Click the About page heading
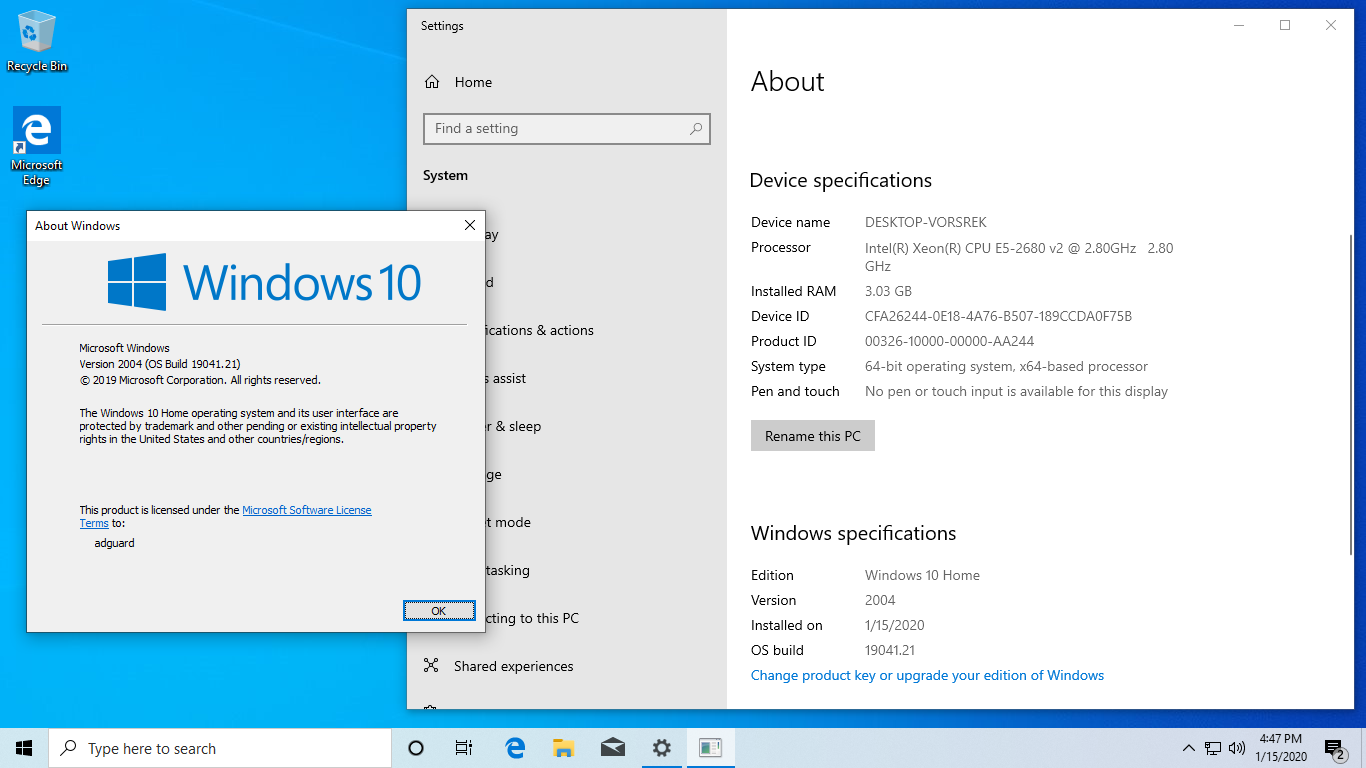This screenshot has height=768, width=1366. 788,82
